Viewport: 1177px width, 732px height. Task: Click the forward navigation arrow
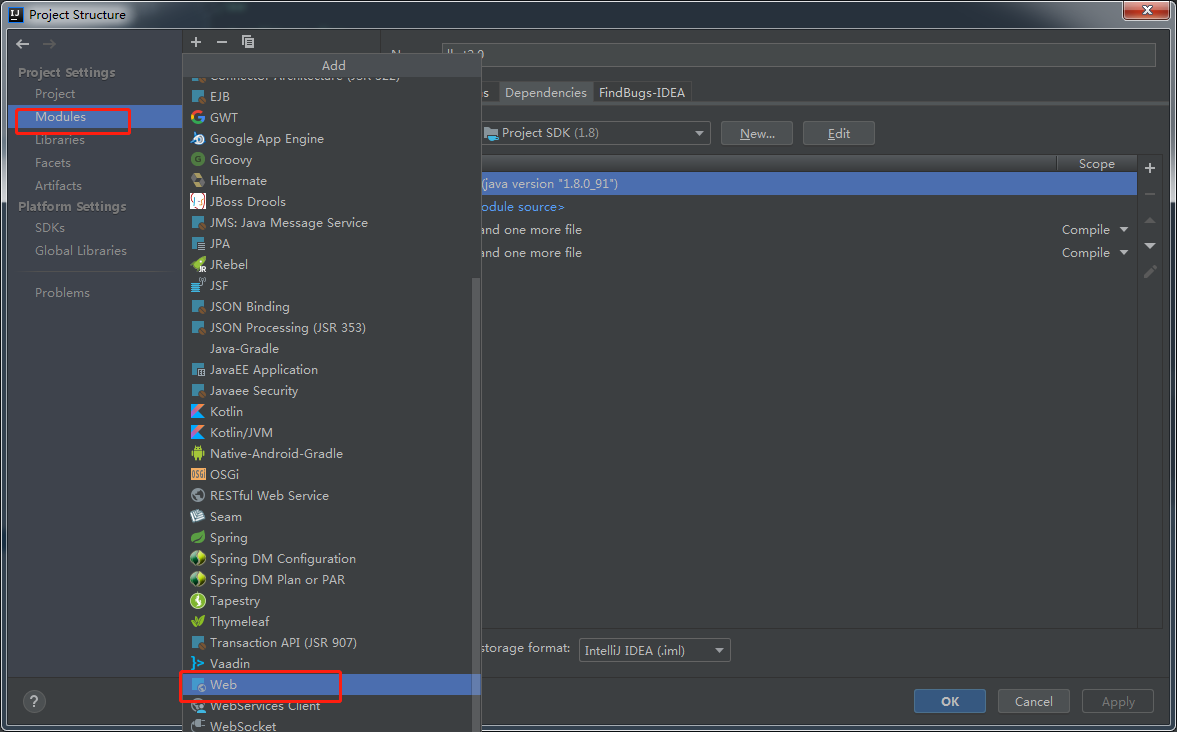click(50, 44)
